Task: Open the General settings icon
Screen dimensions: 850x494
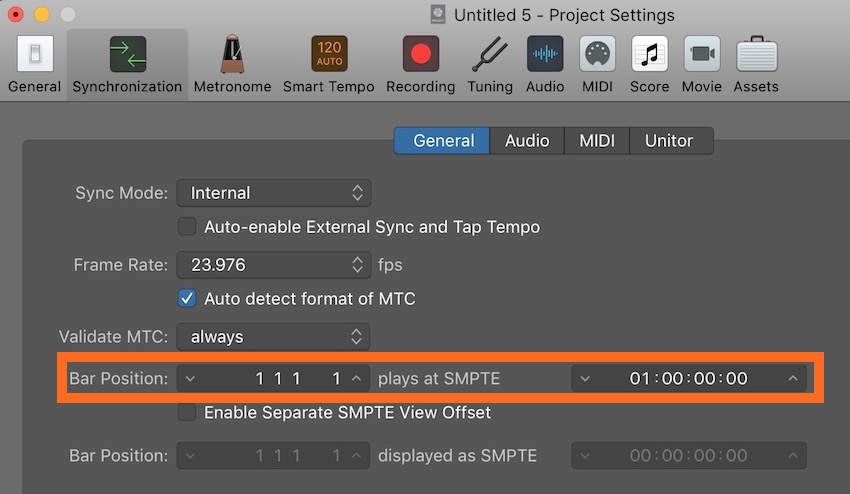Action: (x=34, y=55)
